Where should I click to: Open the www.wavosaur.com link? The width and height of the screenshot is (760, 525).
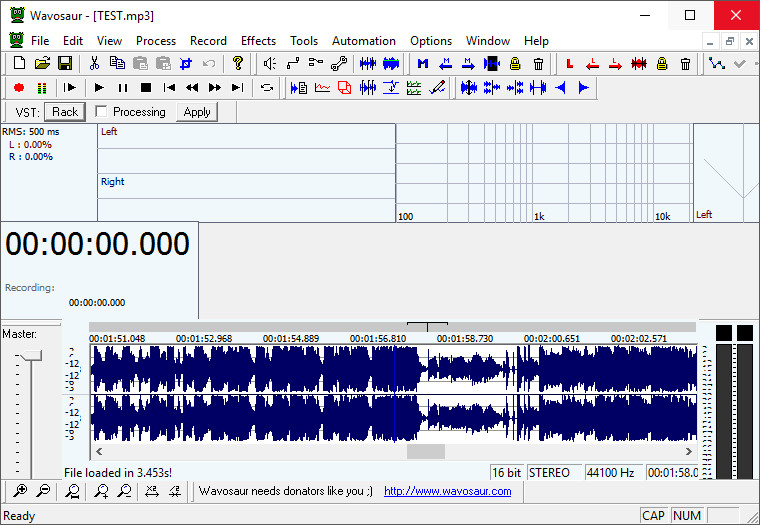(447, 491)
